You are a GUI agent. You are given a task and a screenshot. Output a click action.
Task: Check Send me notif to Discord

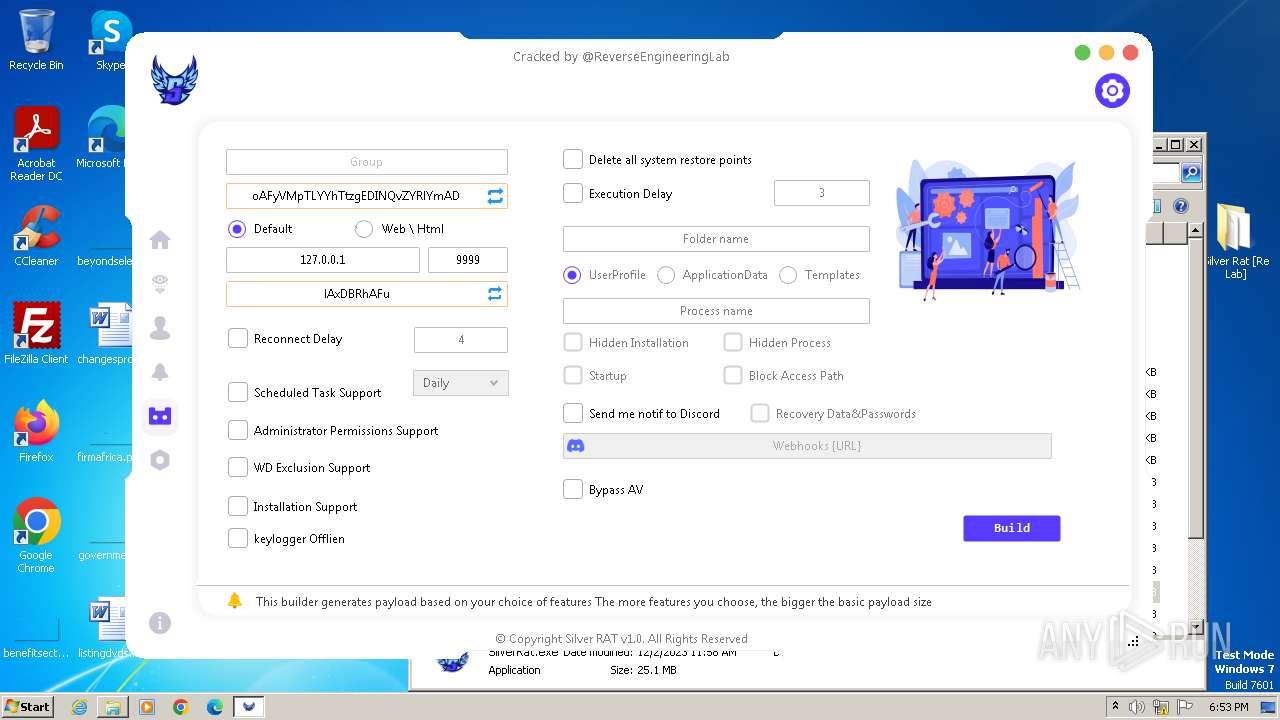[x=573, y=413]
